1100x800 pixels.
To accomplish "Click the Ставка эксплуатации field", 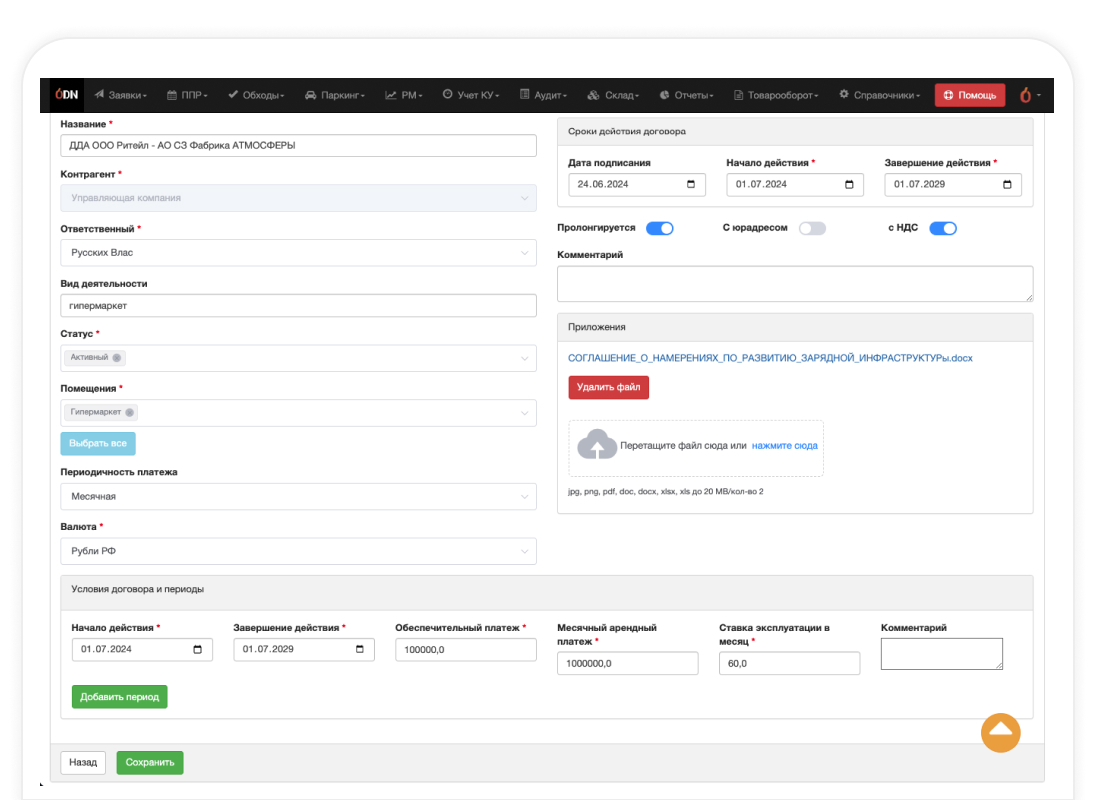I will coord(789,663).
